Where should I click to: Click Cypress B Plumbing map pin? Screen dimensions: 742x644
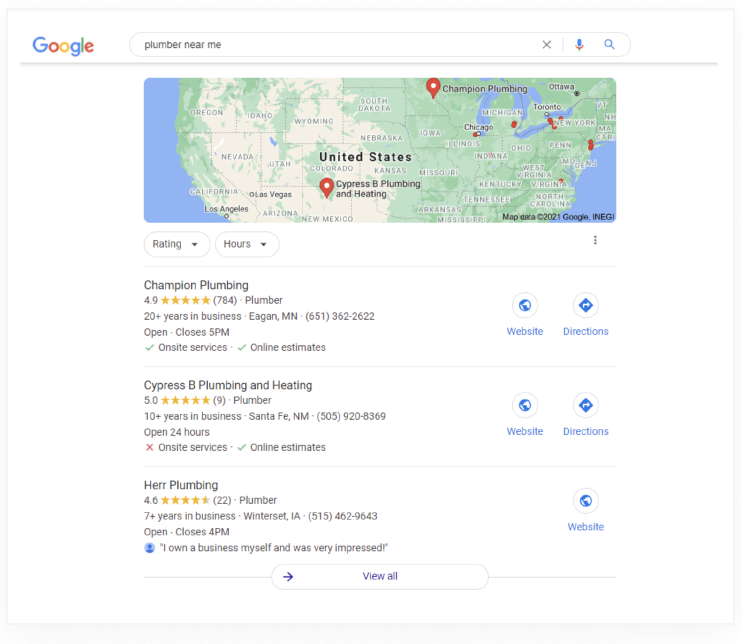(x=326, y=188)
